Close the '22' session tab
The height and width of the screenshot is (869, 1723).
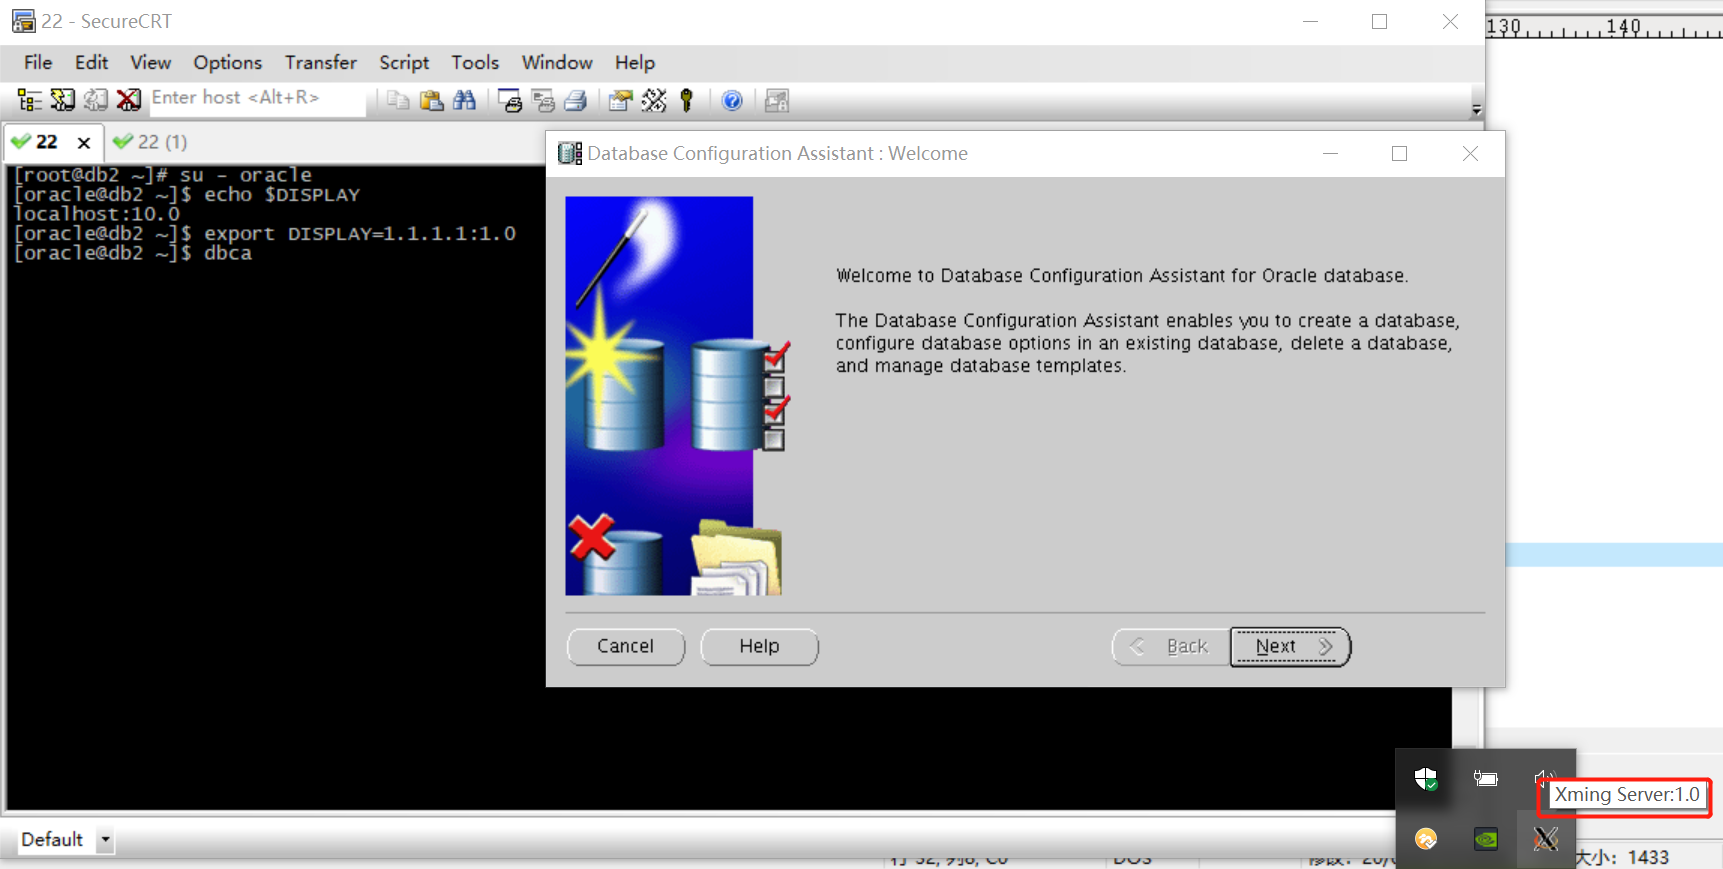pos(84,142)
